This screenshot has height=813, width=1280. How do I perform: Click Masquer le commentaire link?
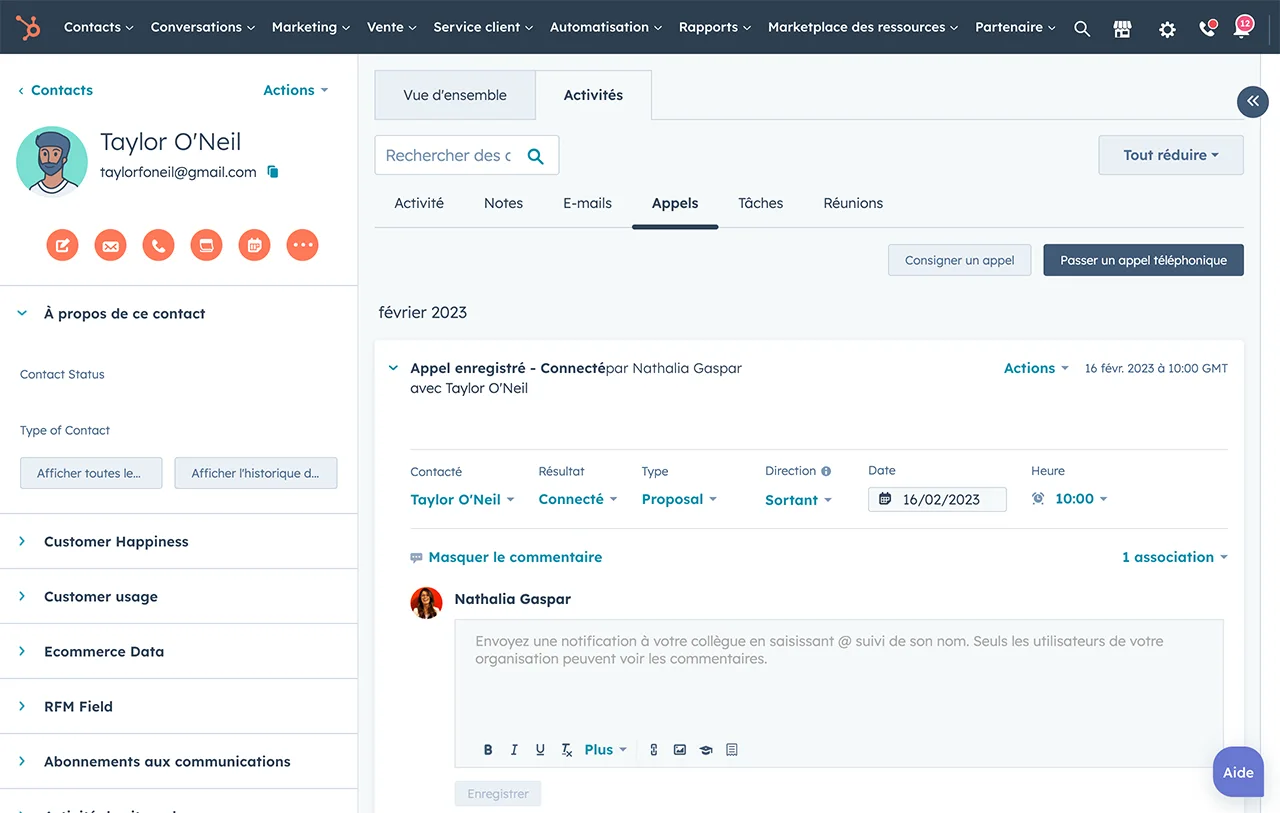[x=514, y=557]
